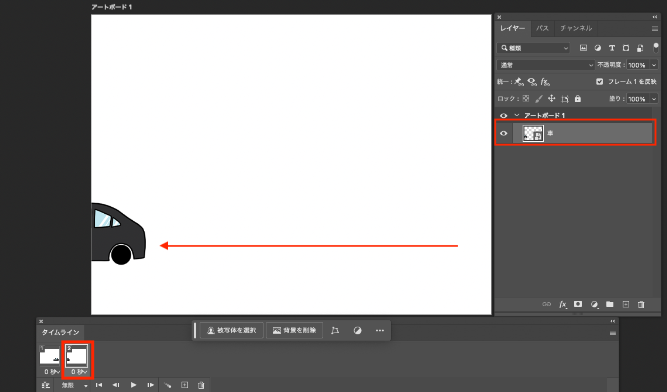The height and width of the screenshot is (392, 667).
Task: Open frame 2 delay time dropdown
Action: tap(79, 372)
